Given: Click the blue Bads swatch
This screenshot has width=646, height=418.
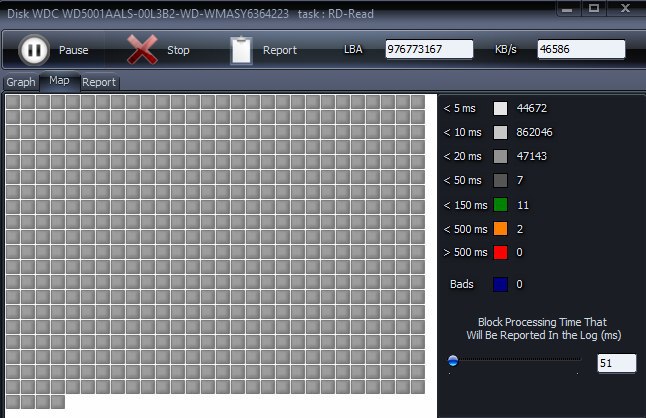Looking at the screenshot, I should click(x=500, y=284).
